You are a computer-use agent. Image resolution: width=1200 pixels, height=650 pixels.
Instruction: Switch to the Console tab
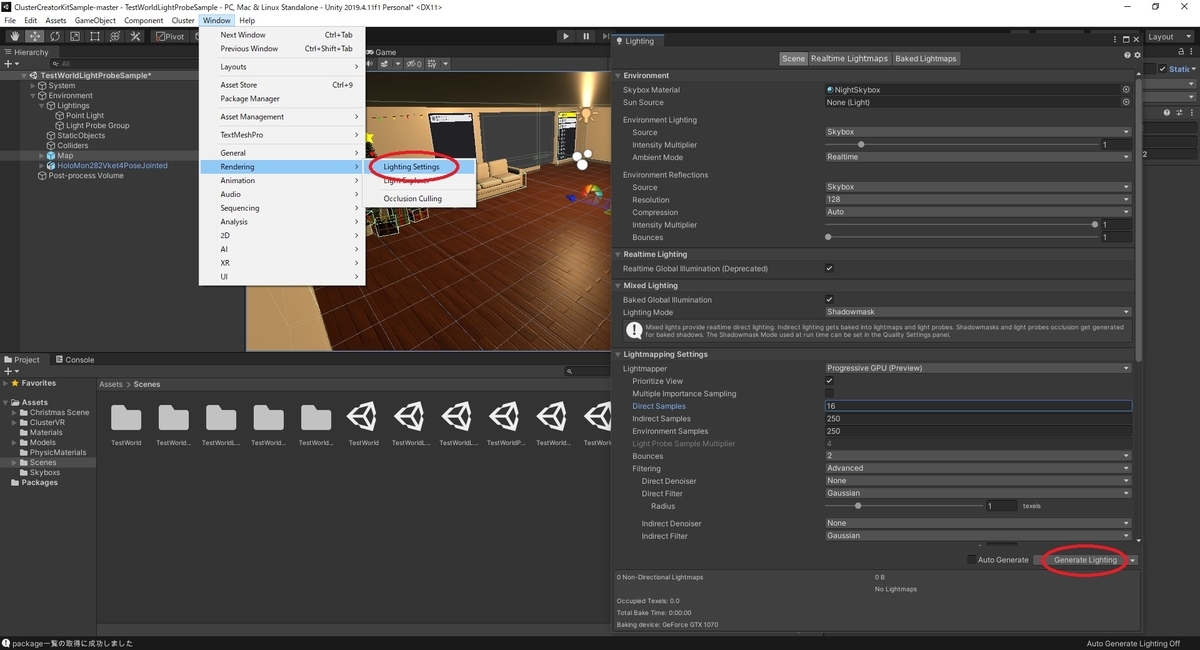click(x=74, y=360)
